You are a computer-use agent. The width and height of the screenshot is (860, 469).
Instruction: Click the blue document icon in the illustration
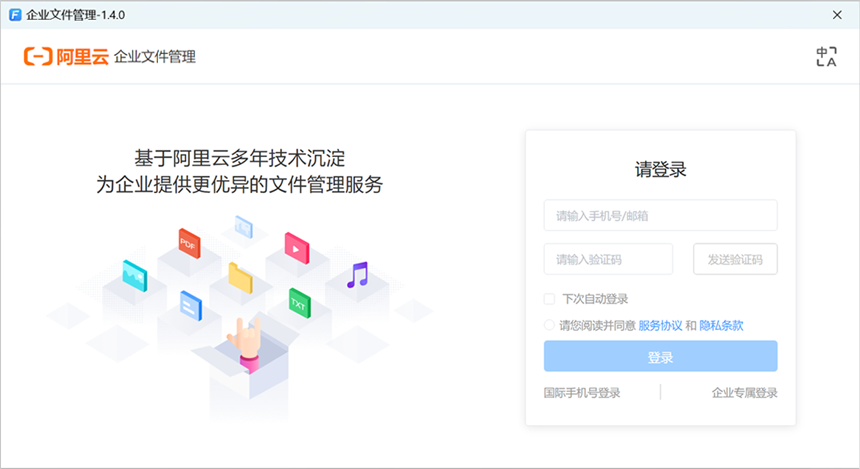click(191, 306)
